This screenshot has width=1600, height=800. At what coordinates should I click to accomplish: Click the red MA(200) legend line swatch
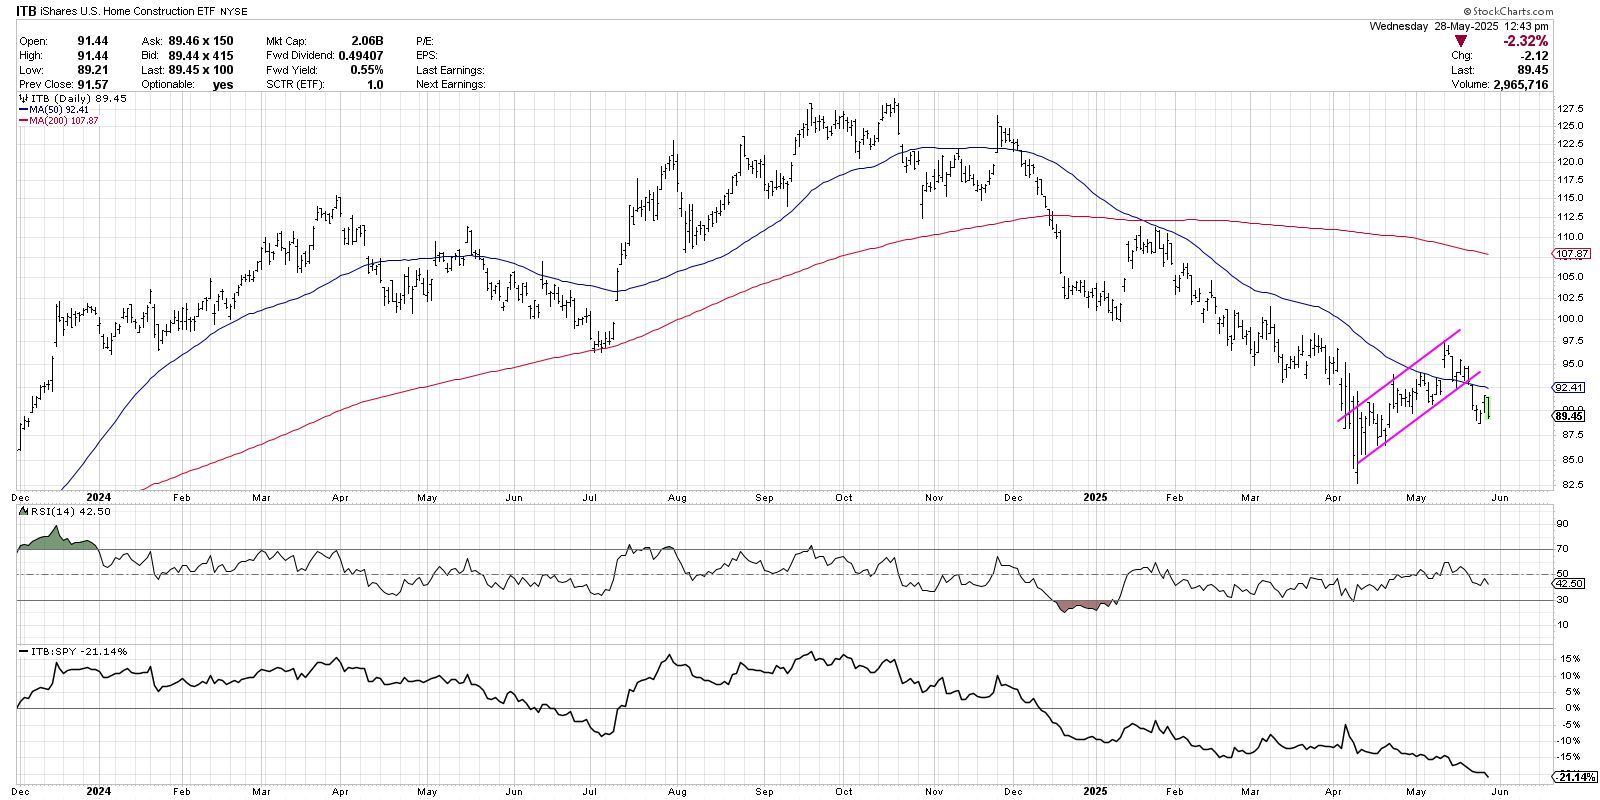(24, 120)
